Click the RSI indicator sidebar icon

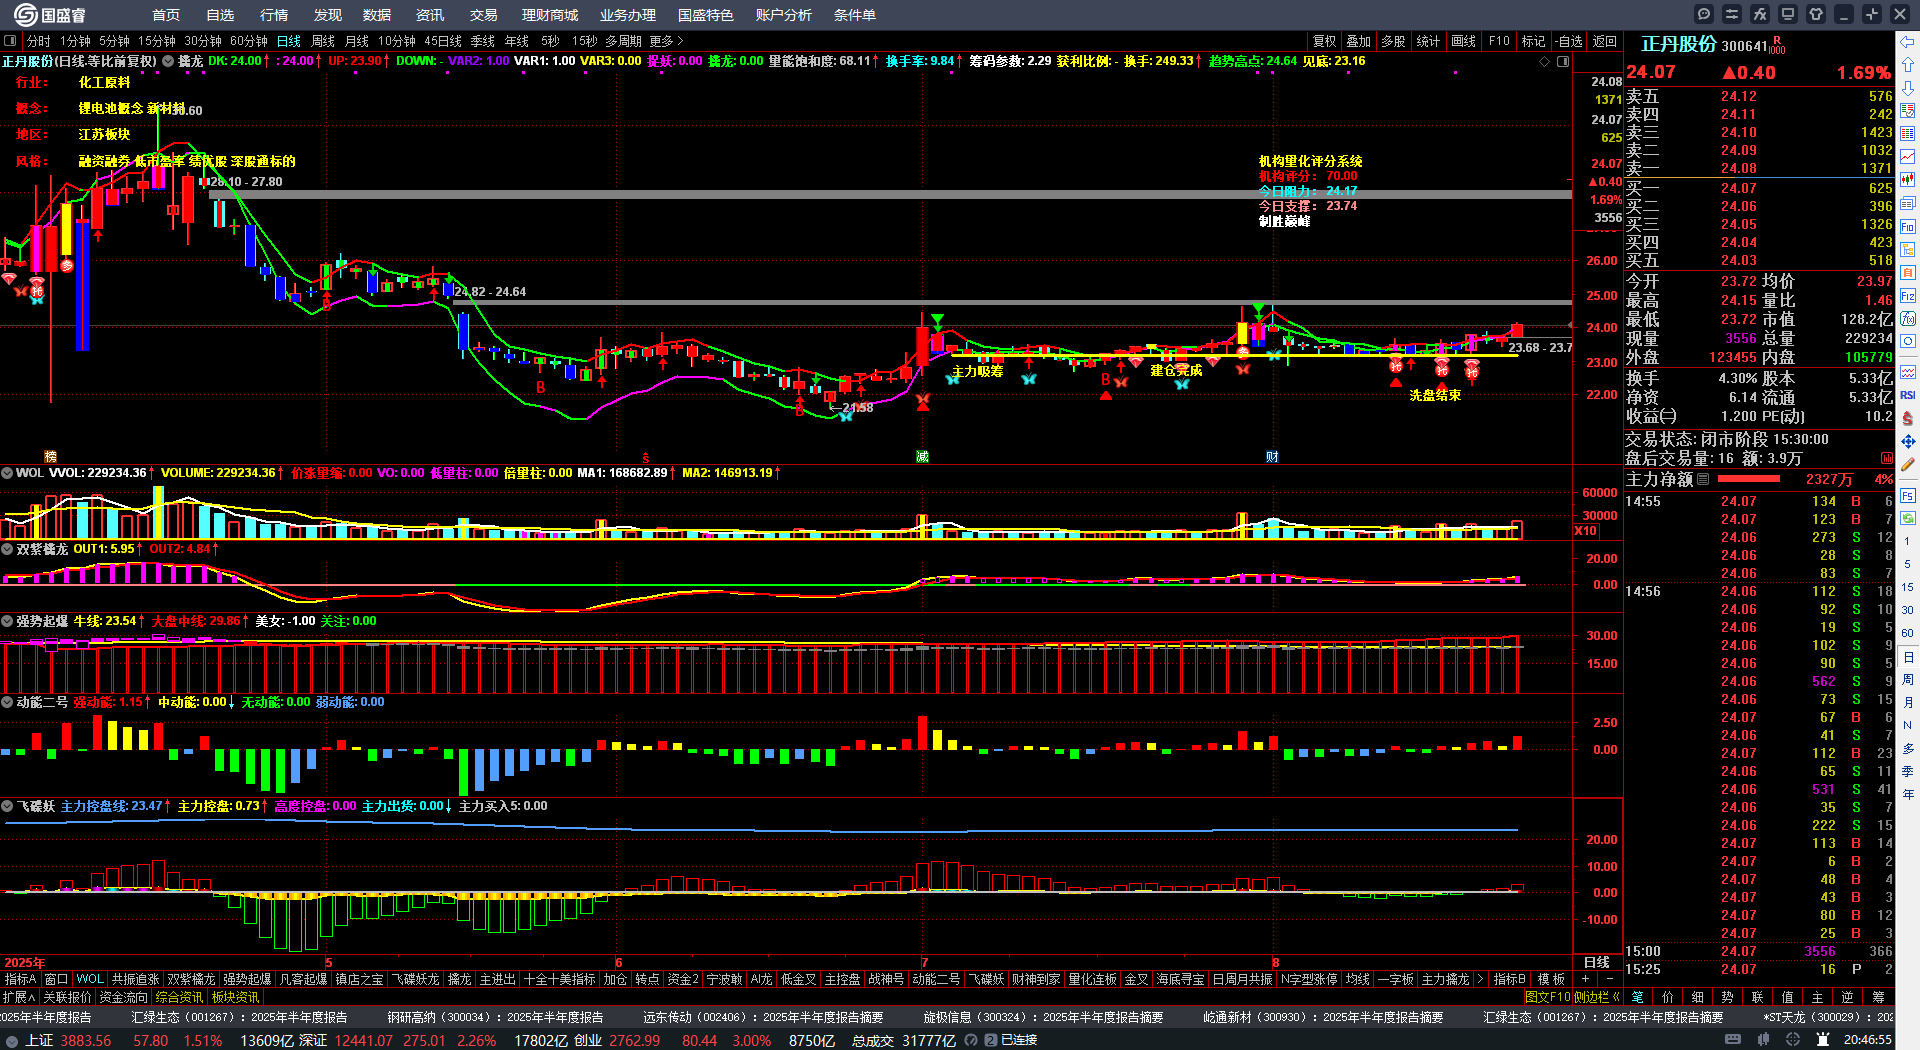[x=1908, y=395]
